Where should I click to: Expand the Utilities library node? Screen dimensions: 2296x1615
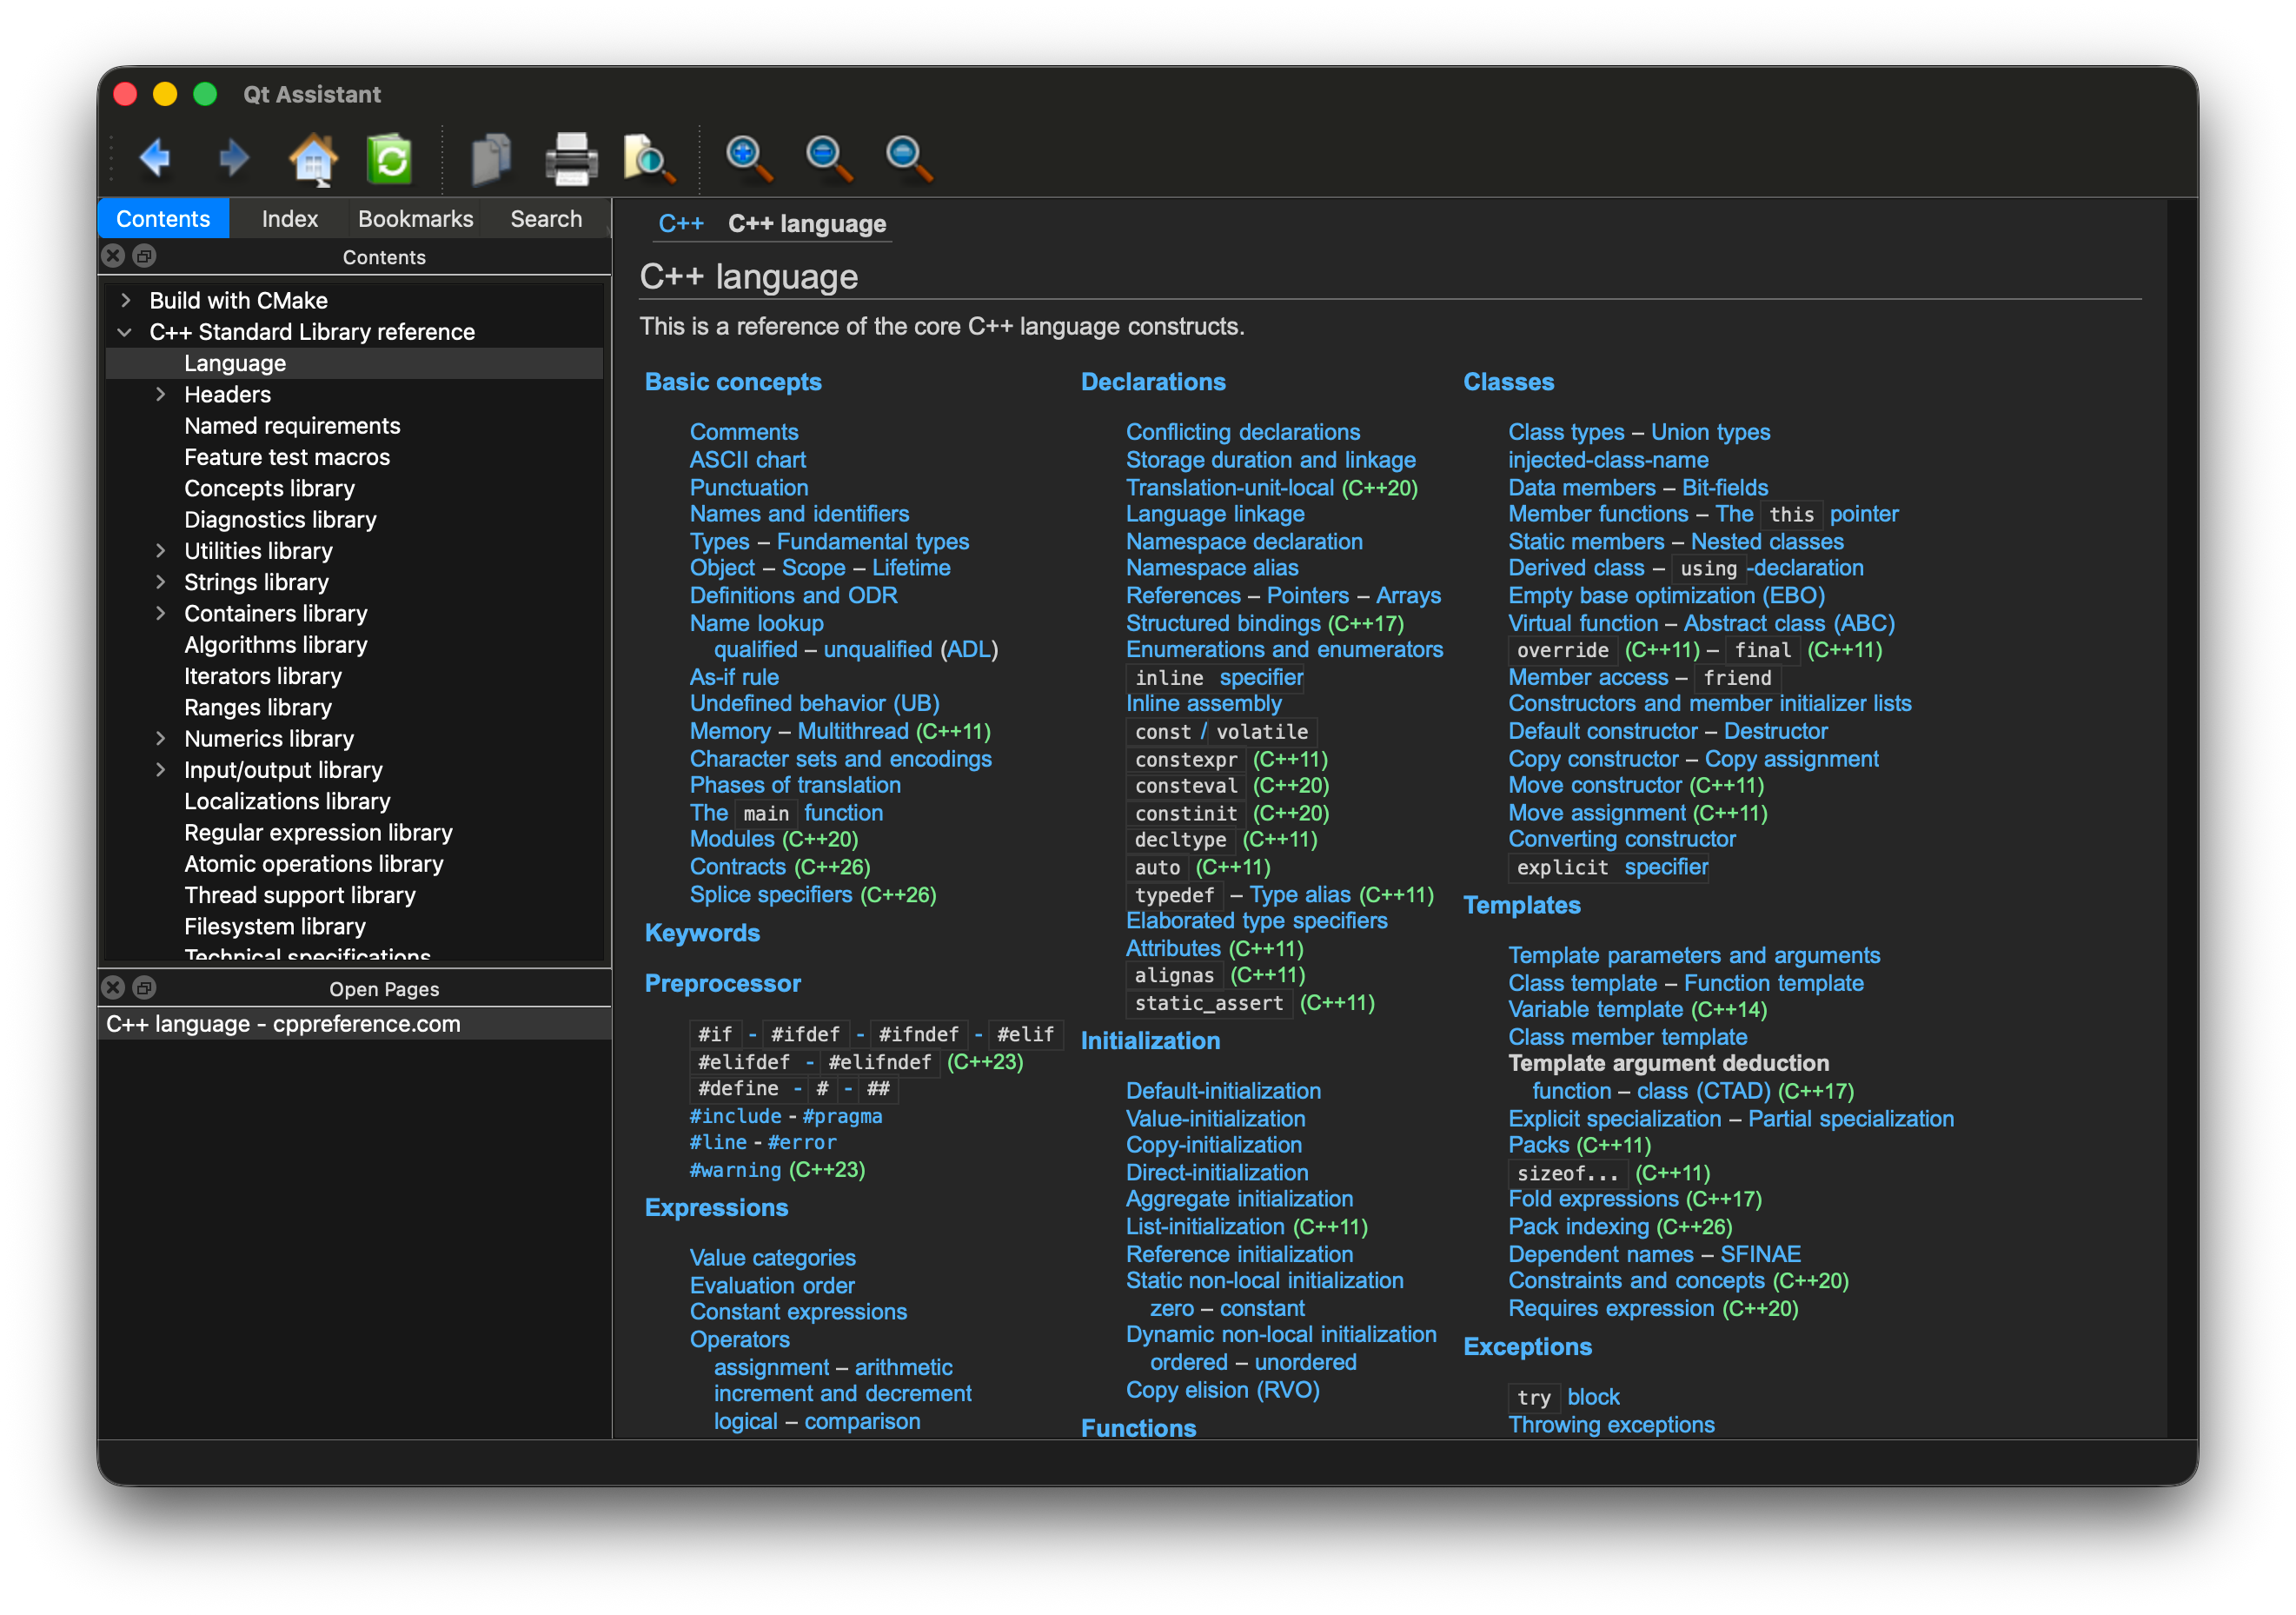(x=160, y=550)
